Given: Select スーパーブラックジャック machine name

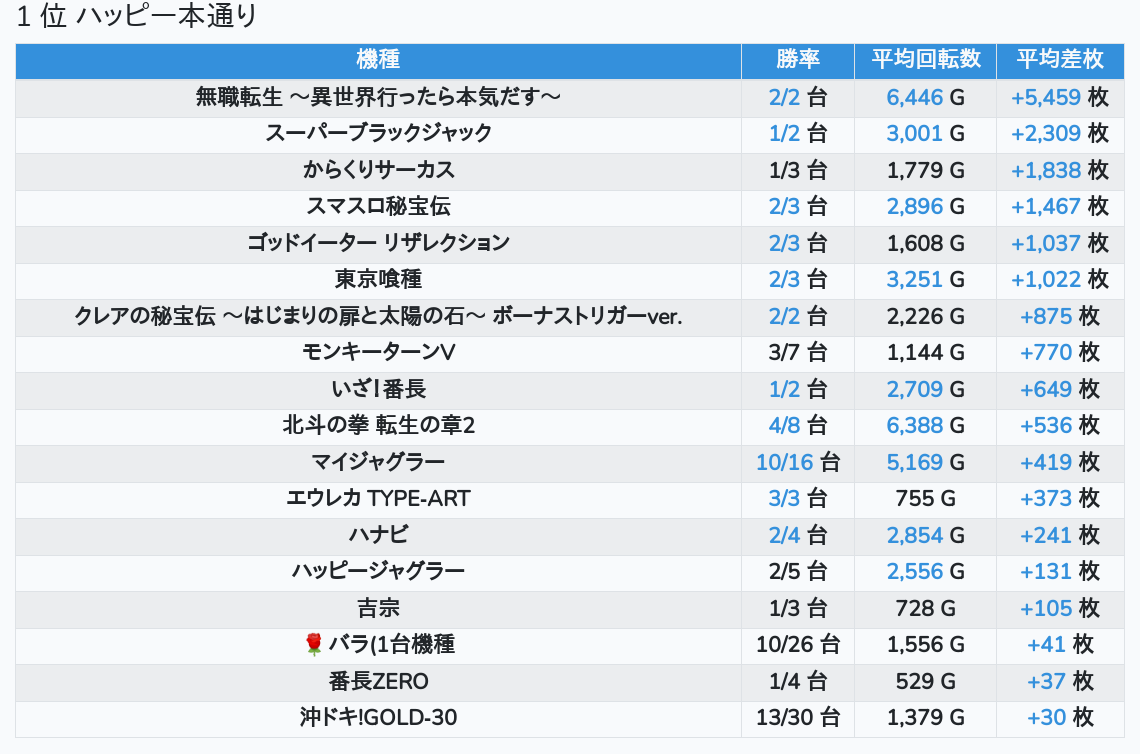Looking at the screenshot, I should tap(378, 133).
